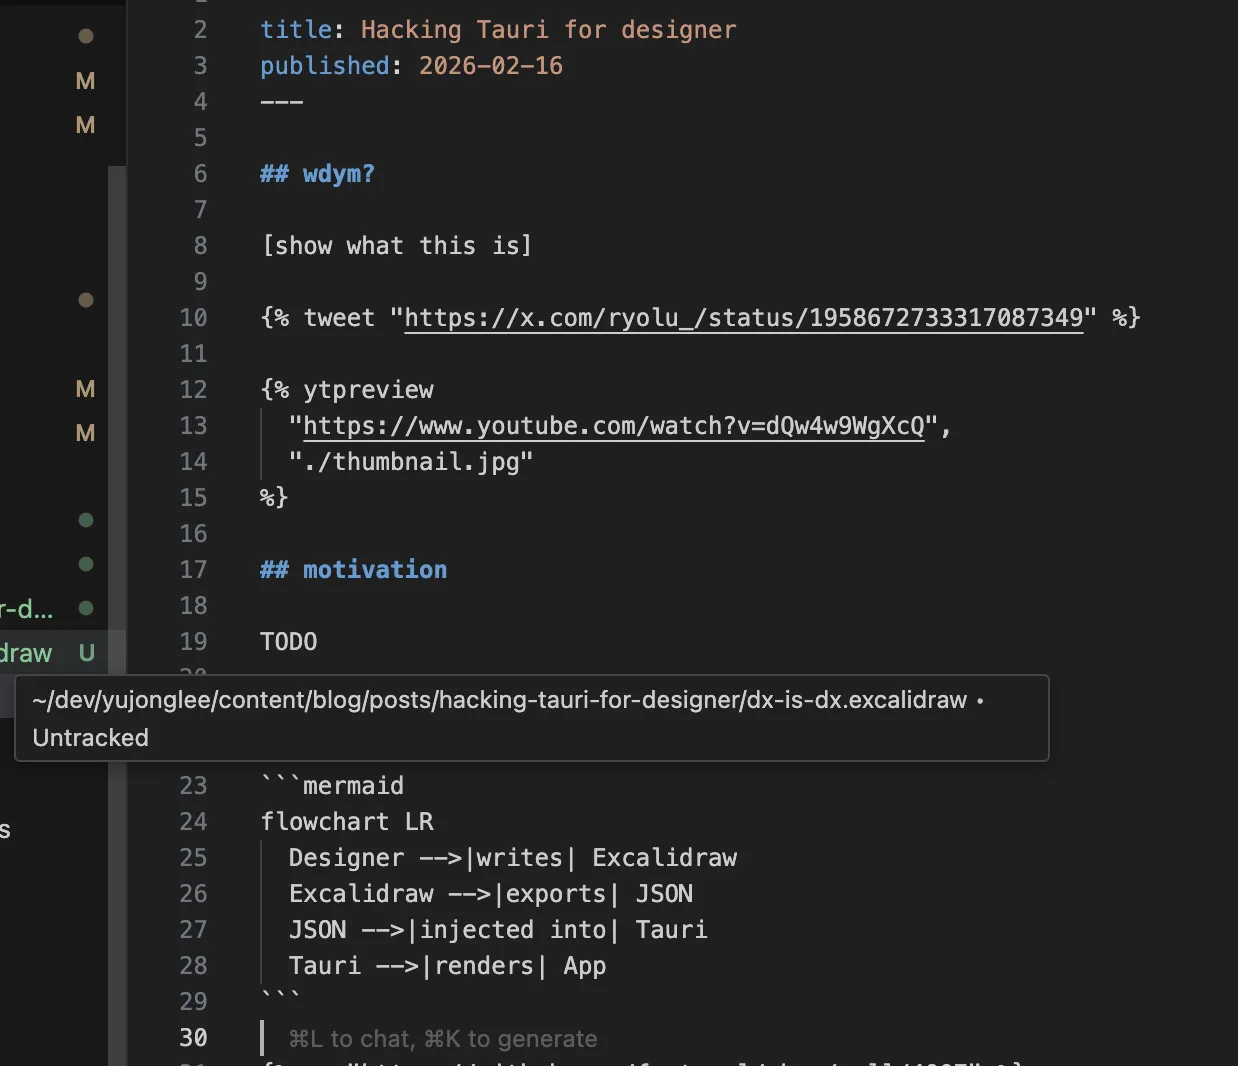
Task: Click line number 24 in the gutter
Action: pyautogui.click(x=193, y=822)
